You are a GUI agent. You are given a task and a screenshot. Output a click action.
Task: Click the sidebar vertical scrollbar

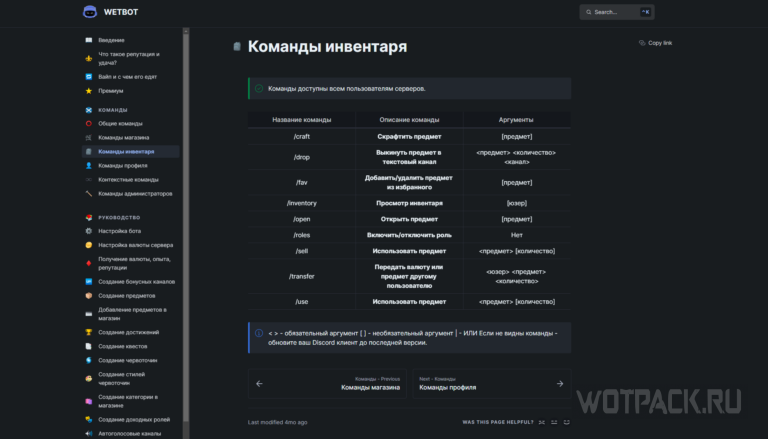[x=186, y=200]
